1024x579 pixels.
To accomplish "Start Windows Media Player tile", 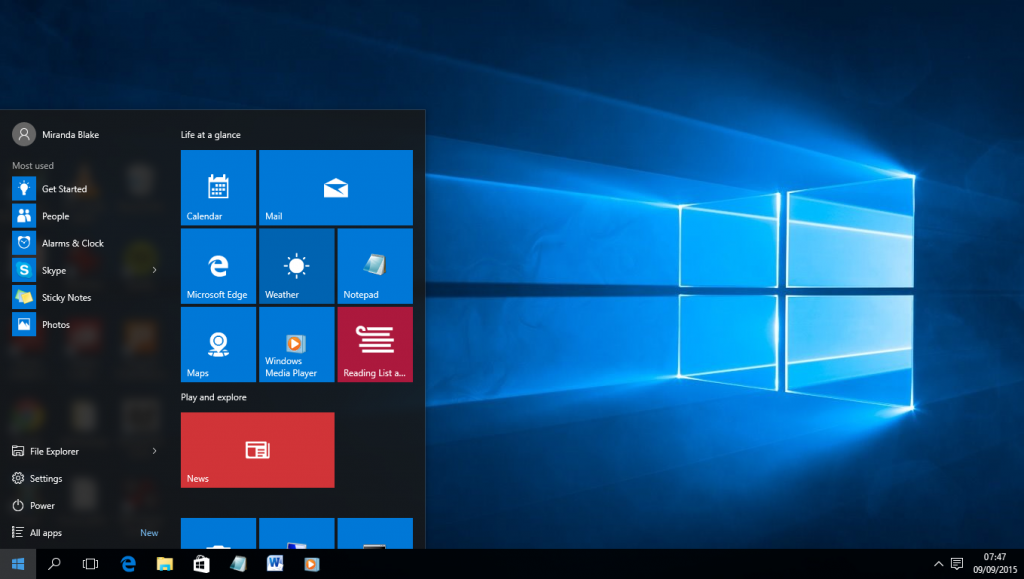I will coord(296,344).
